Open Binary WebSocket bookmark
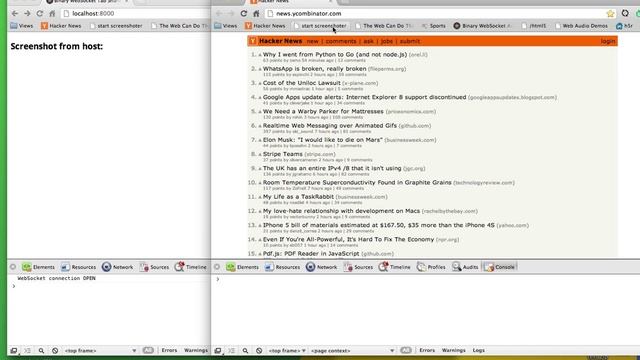The image size is (640, 360). point(482,26)
